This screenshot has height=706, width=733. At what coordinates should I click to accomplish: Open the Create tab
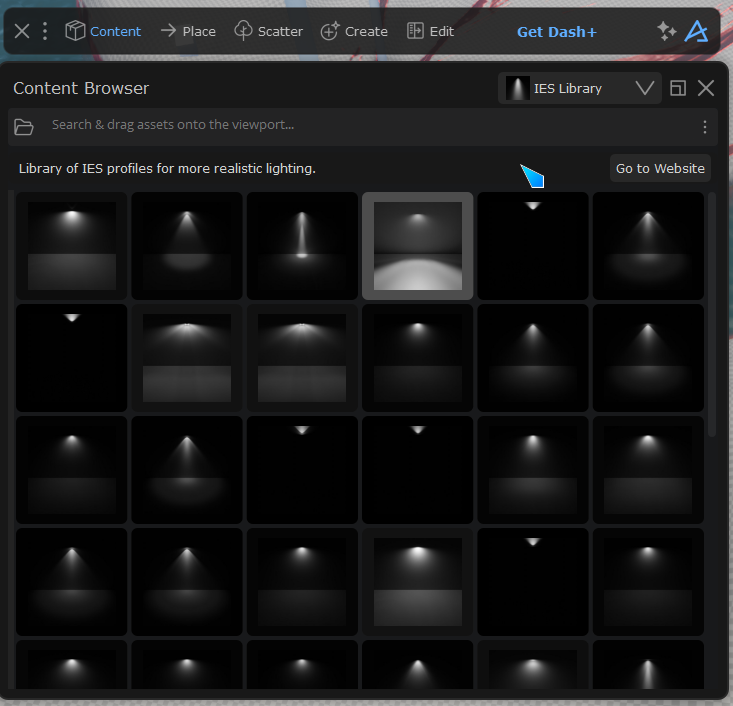354,31
